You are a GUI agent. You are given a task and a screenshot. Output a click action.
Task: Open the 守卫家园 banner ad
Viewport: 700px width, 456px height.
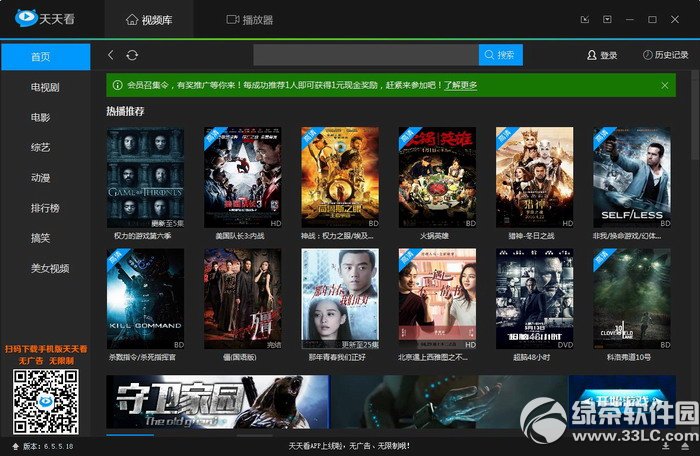[x=218, y=402]
